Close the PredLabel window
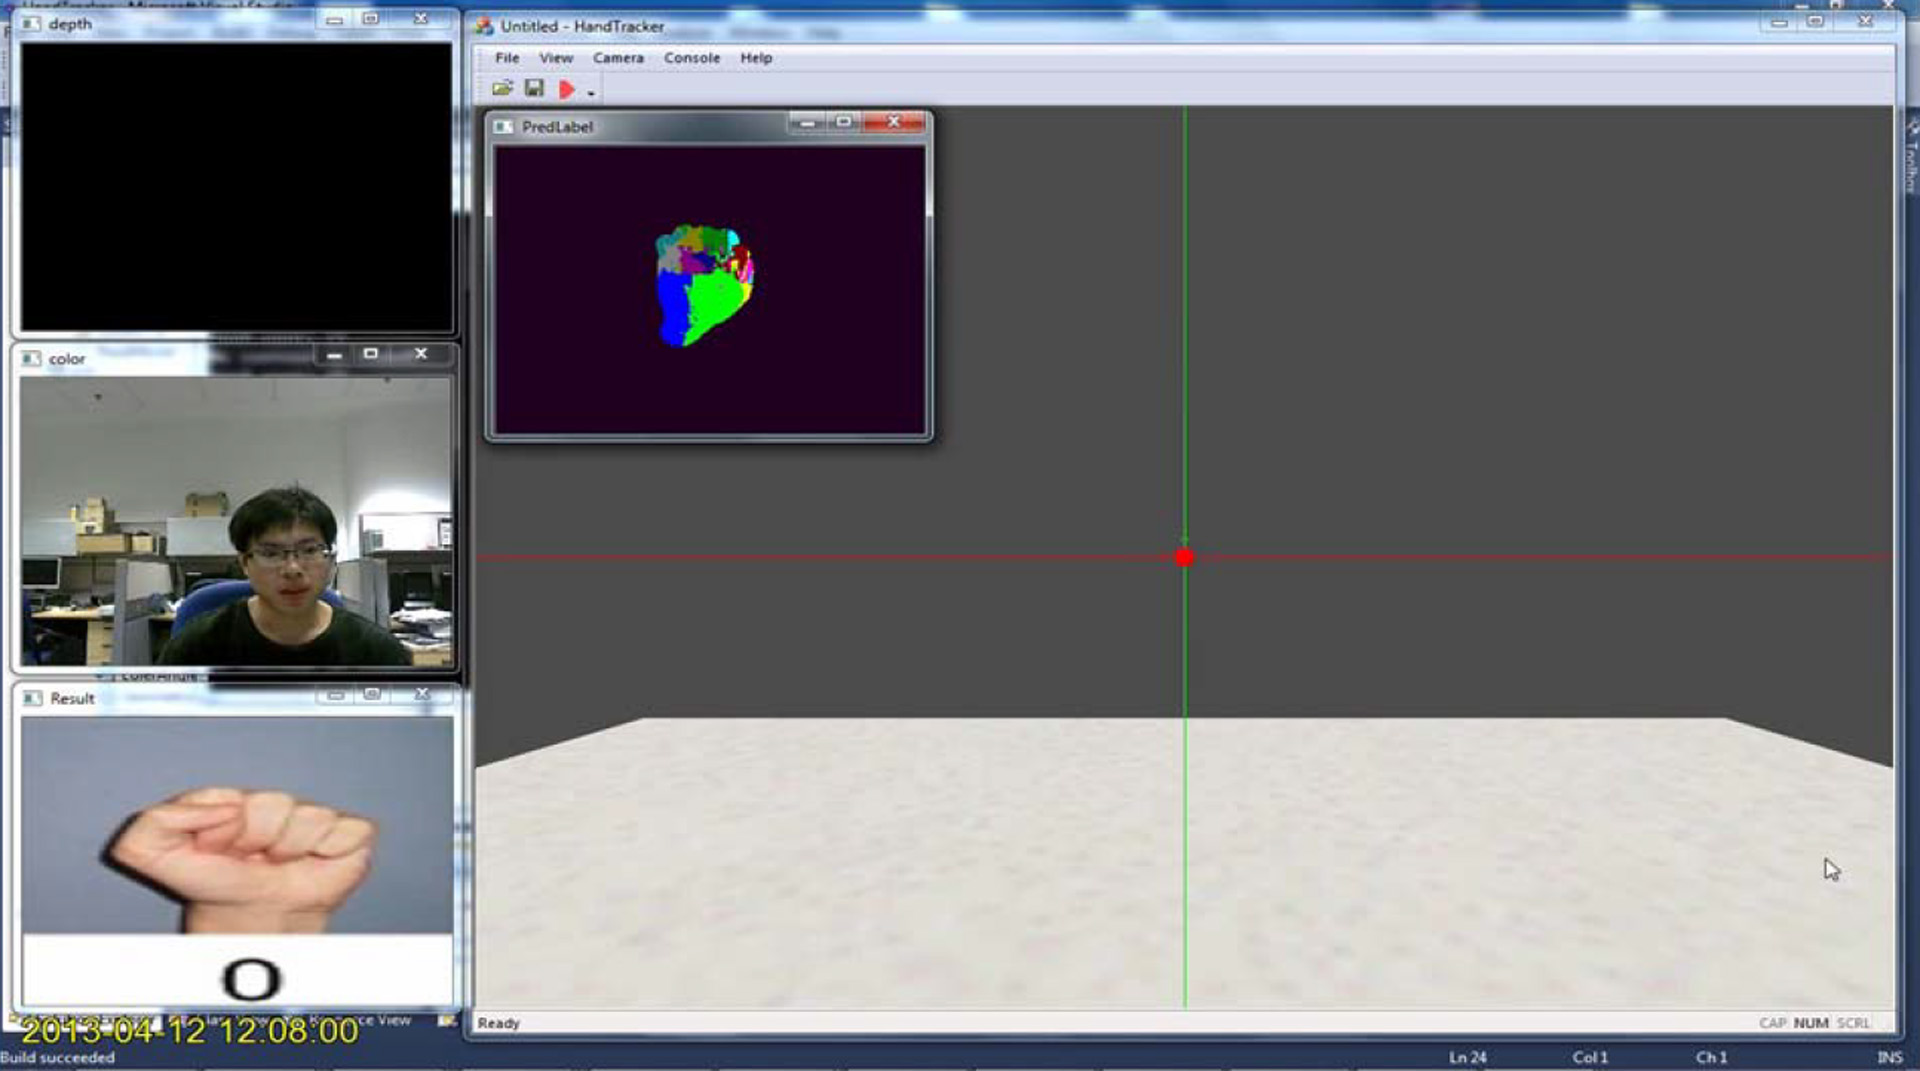 [x=893, y=122]
